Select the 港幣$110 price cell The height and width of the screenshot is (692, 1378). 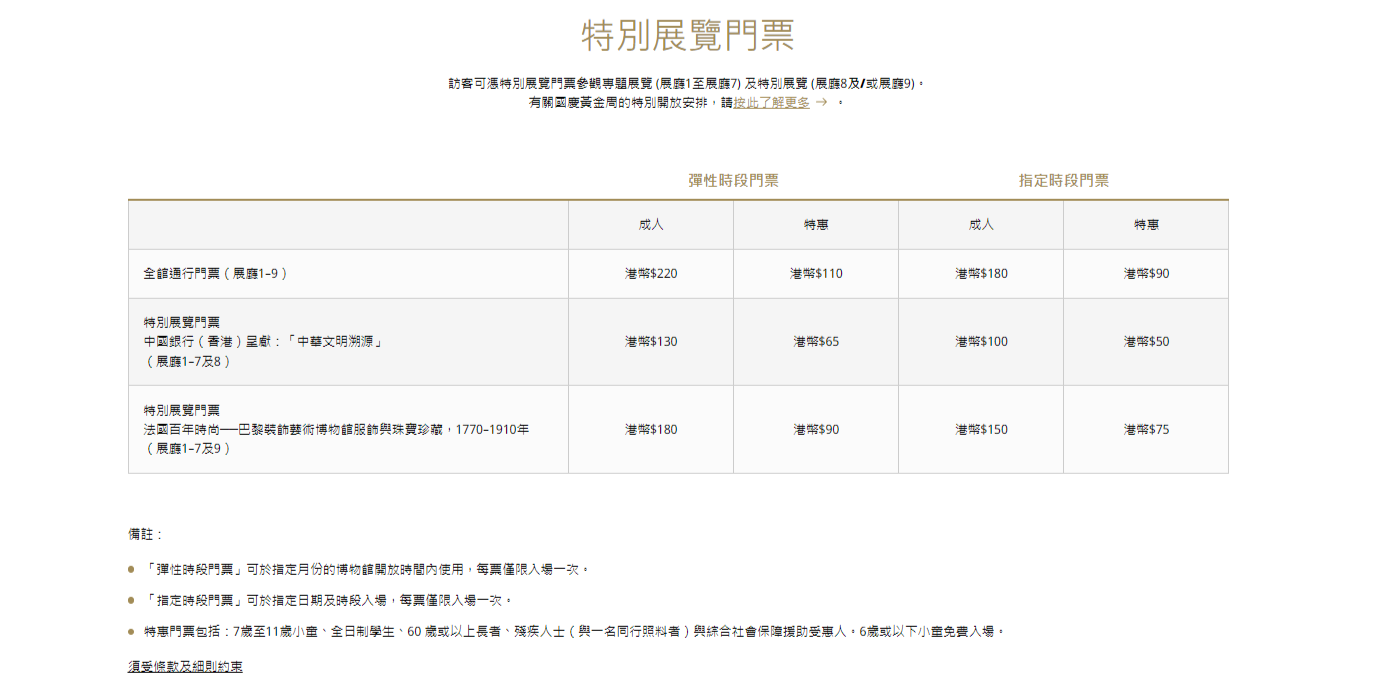pos(816,273)
